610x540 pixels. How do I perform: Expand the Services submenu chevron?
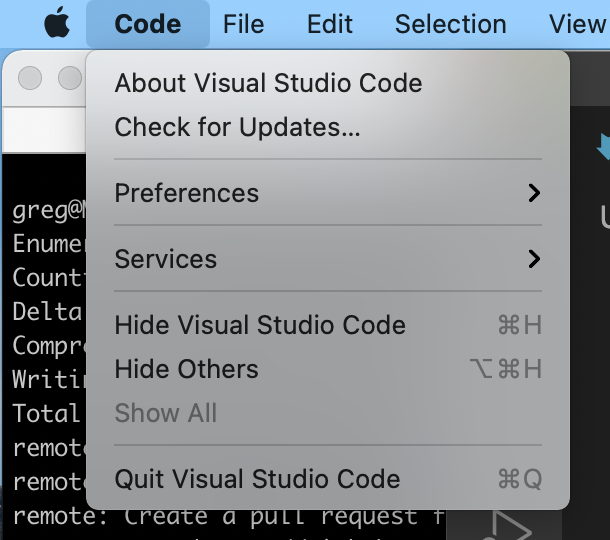534,259
